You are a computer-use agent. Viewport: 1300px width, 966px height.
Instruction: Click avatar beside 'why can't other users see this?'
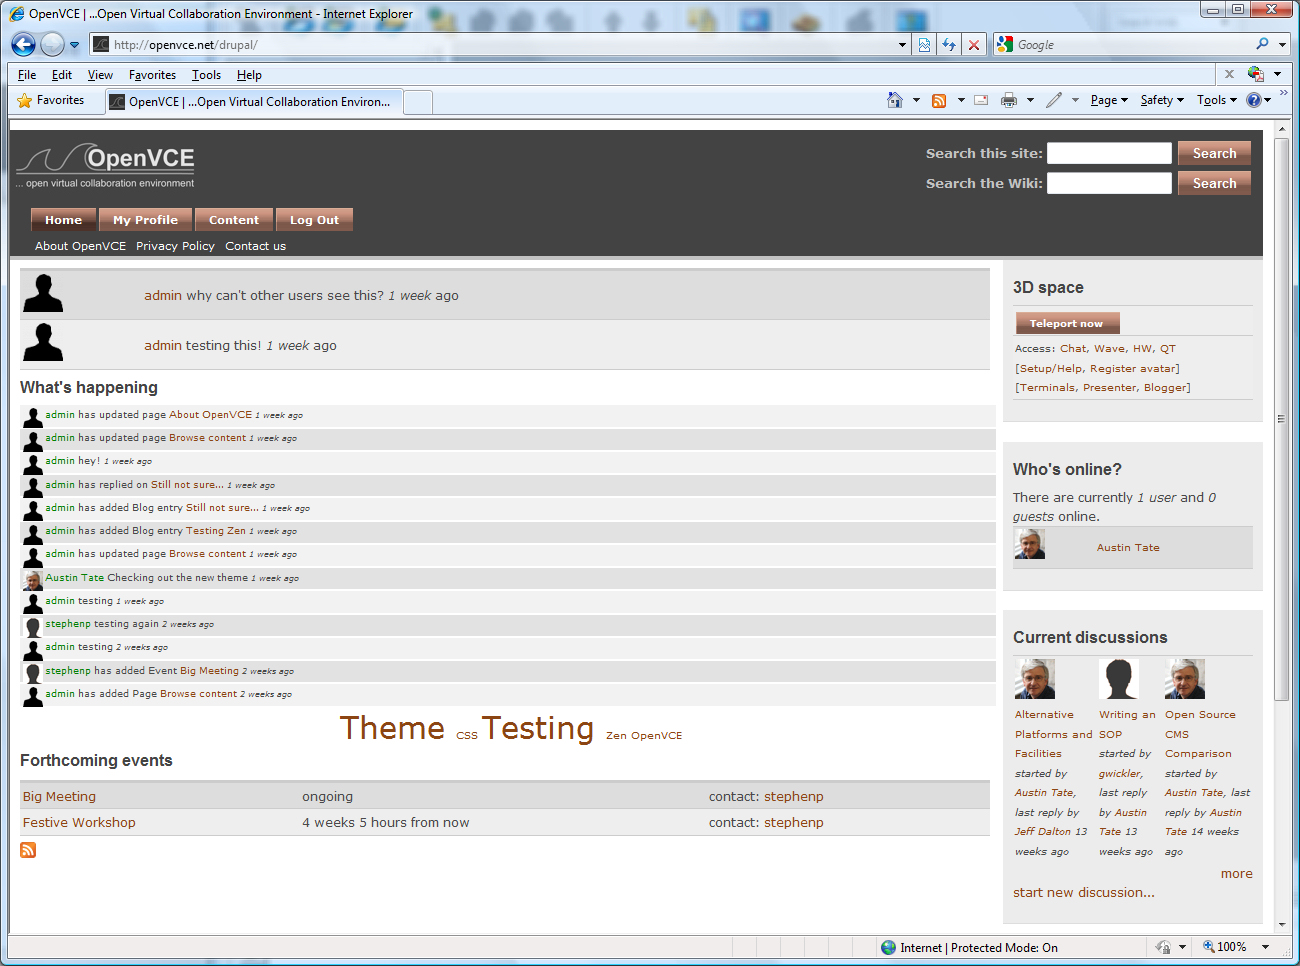(43, 294)
